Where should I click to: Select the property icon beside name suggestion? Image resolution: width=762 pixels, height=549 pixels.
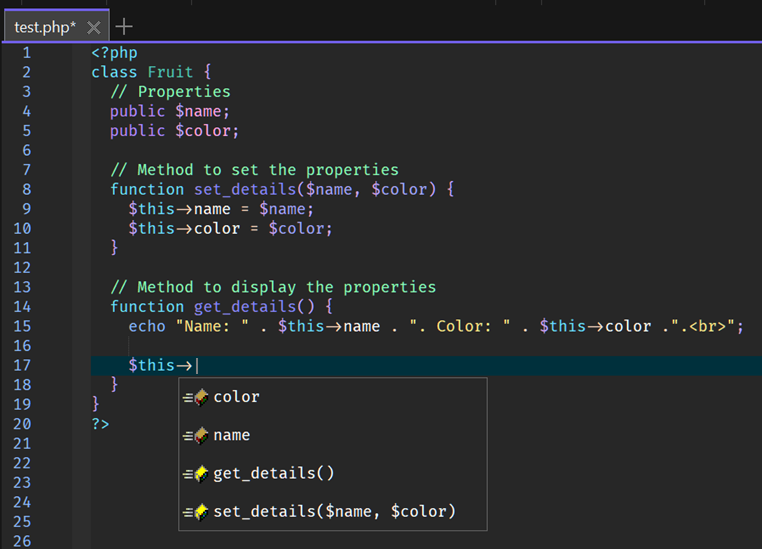[x=196, y=435]
